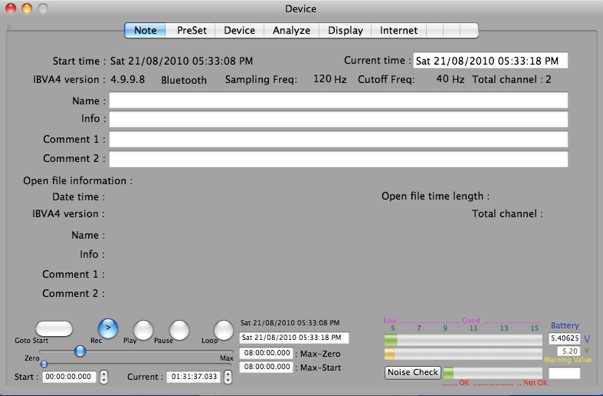Switch to the Note tab
603x396 pixels.
coord(145,30)
